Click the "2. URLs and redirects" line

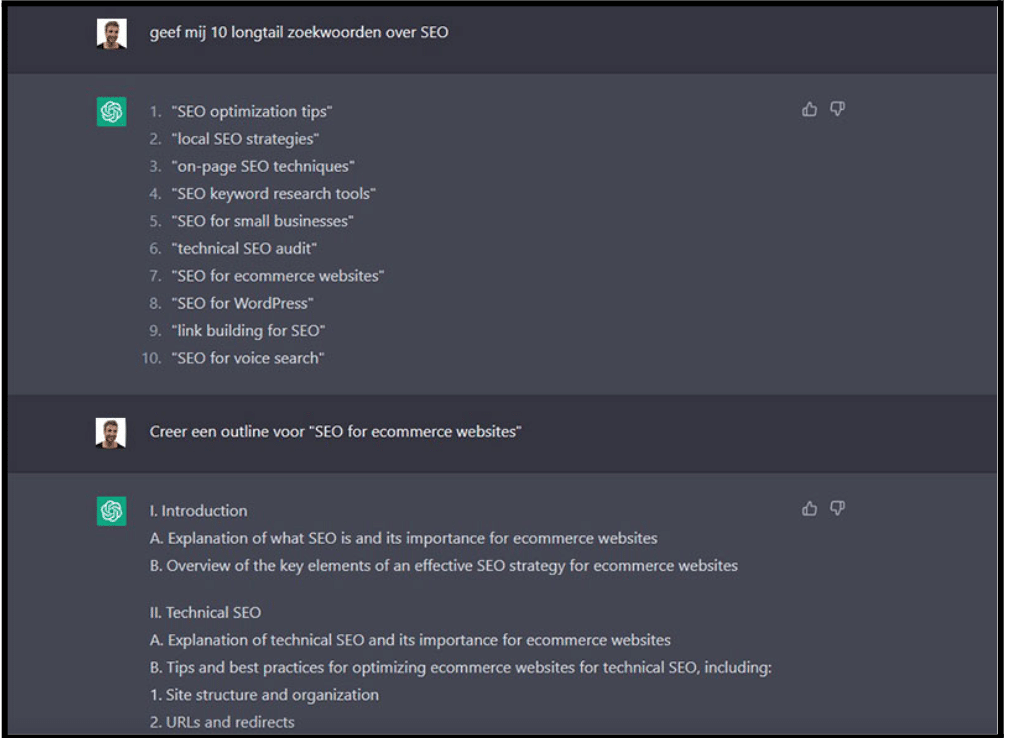click(x=222, y=722)
